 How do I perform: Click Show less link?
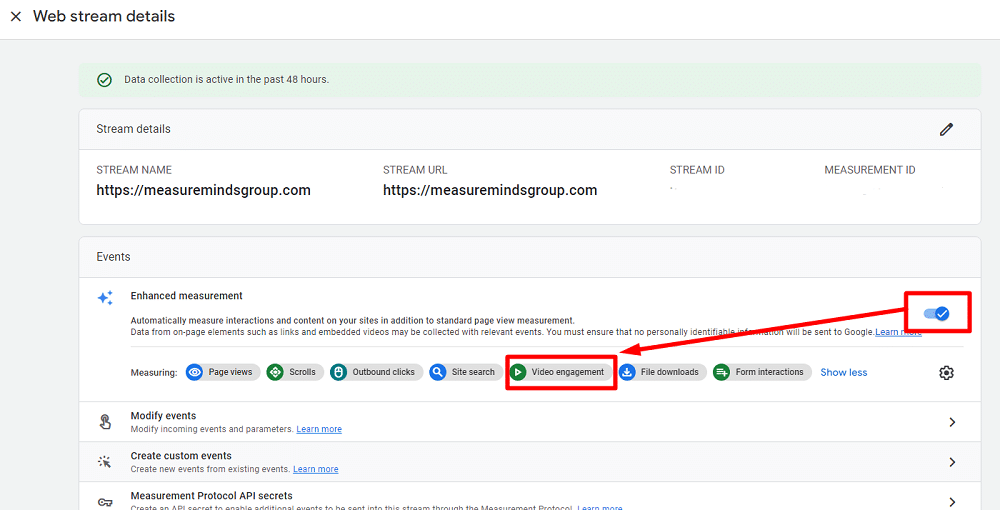(843, 372)
